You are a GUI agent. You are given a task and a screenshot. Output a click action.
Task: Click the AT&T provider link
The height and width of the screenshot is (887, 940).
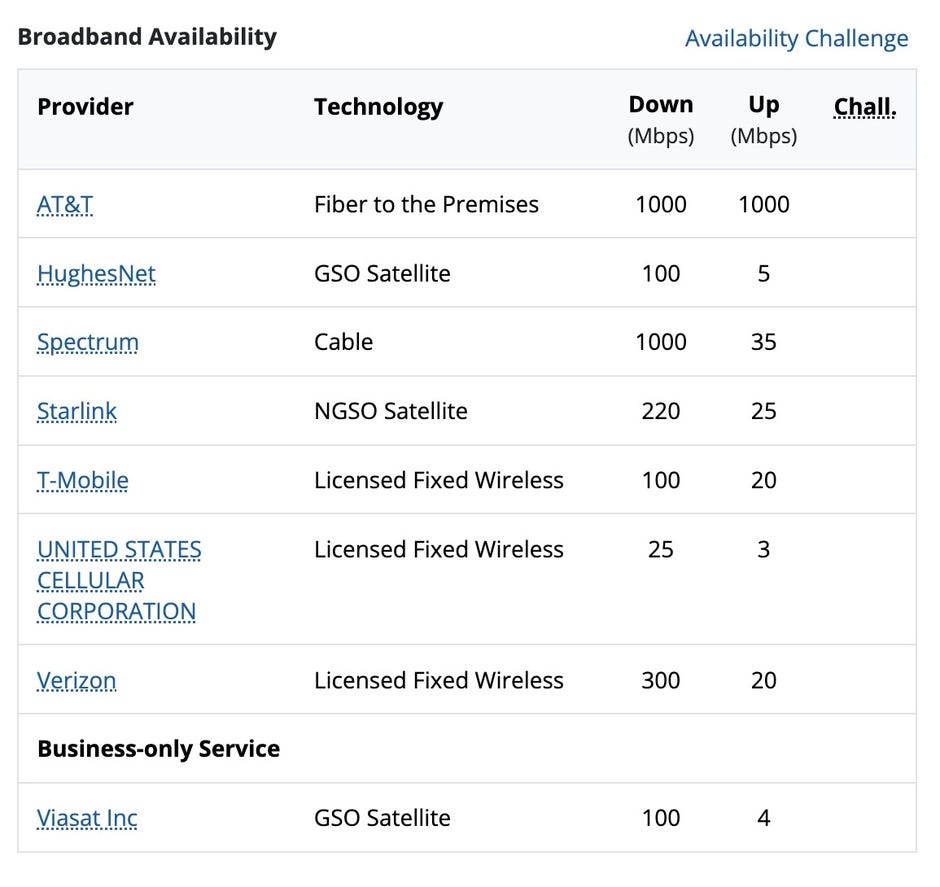coord(65,205)
